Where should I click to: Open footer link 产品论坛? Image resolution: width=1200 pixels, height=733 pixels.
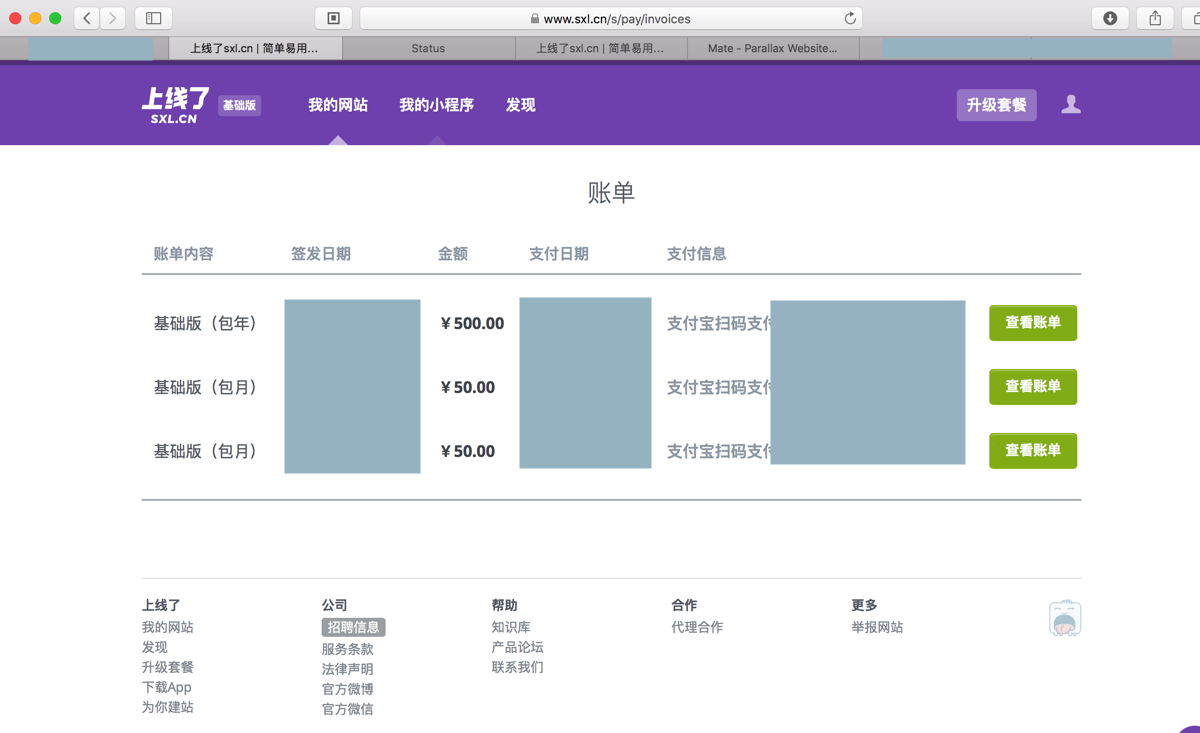(x=518, y=647)
